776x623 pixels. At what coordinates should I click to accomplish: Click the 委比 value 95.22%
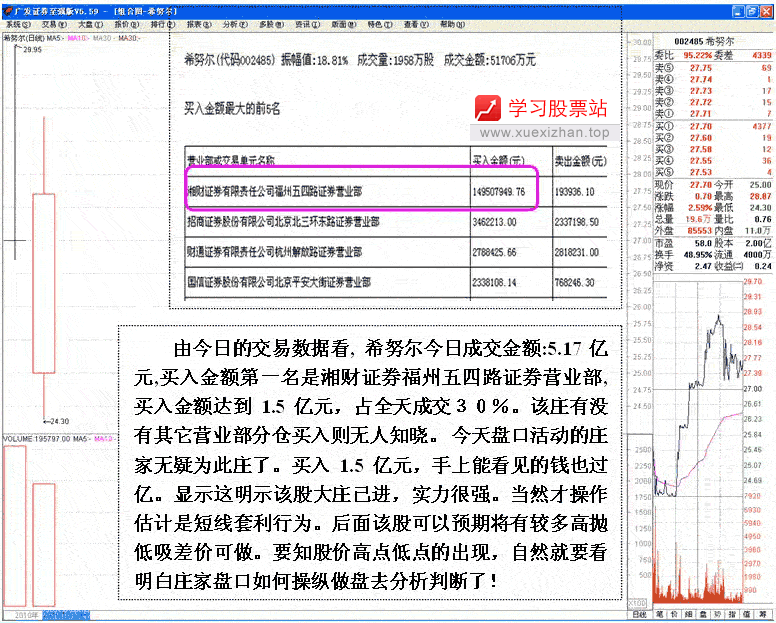coord(698,55)
